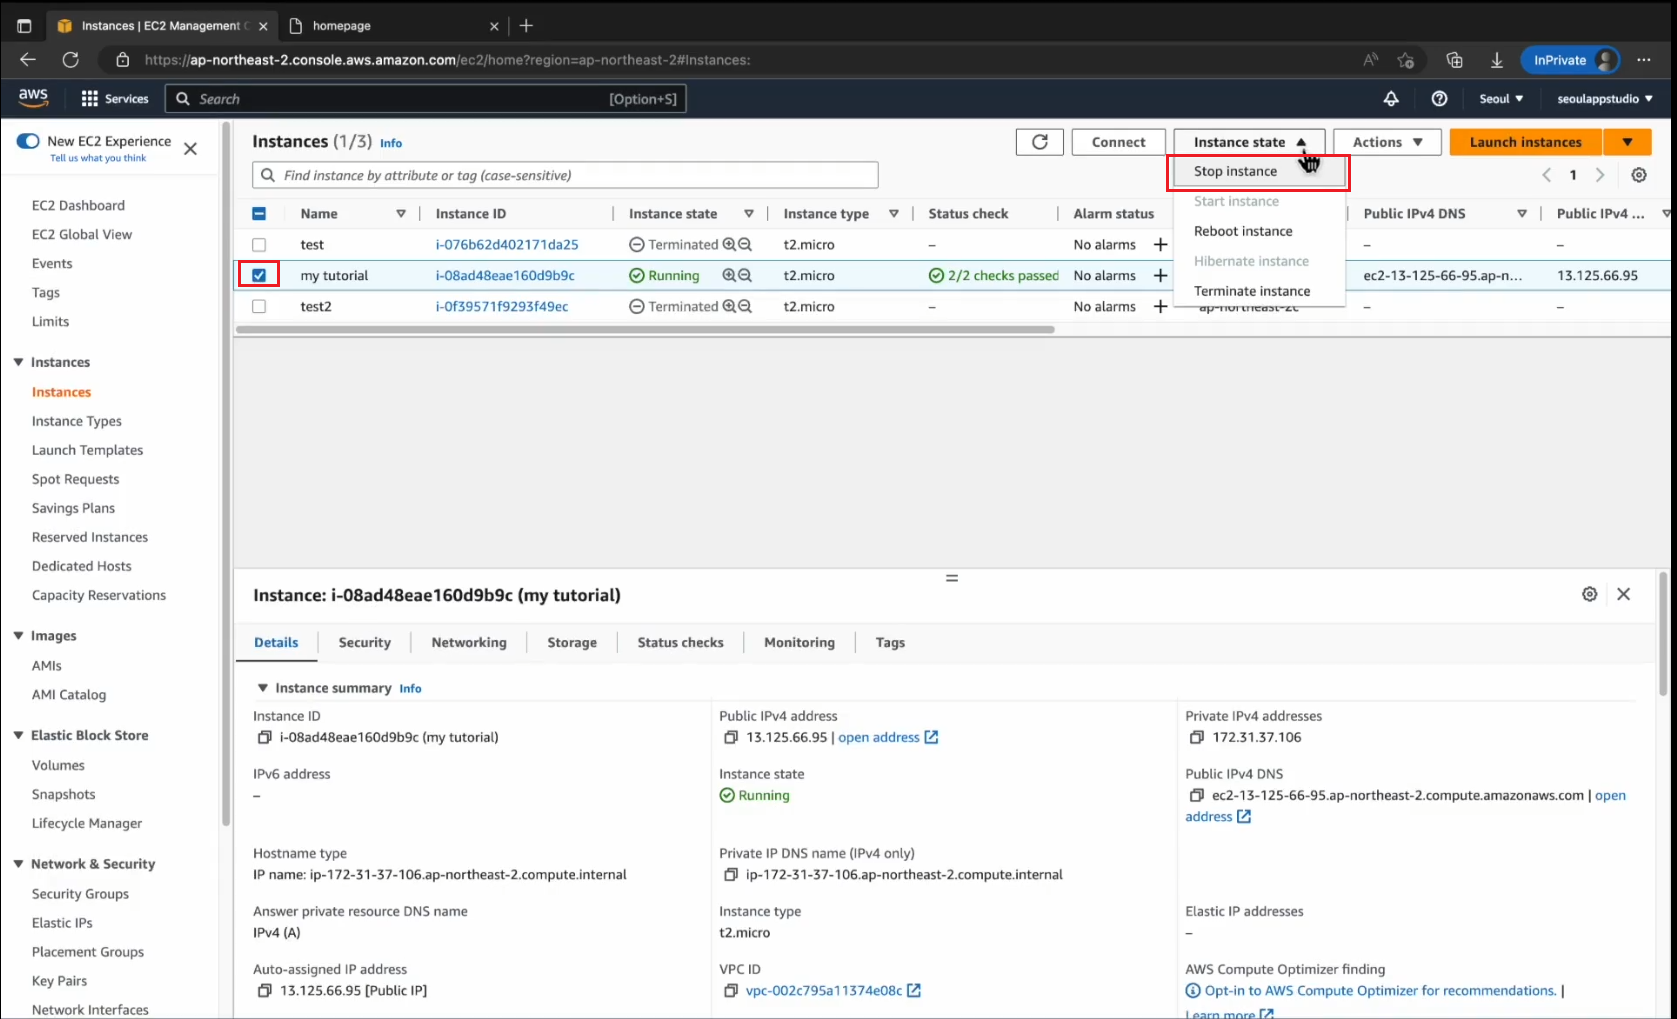This screenshot has height=1019, width=1677.
Task: Switch to the Storage tab
Action: 572,642
